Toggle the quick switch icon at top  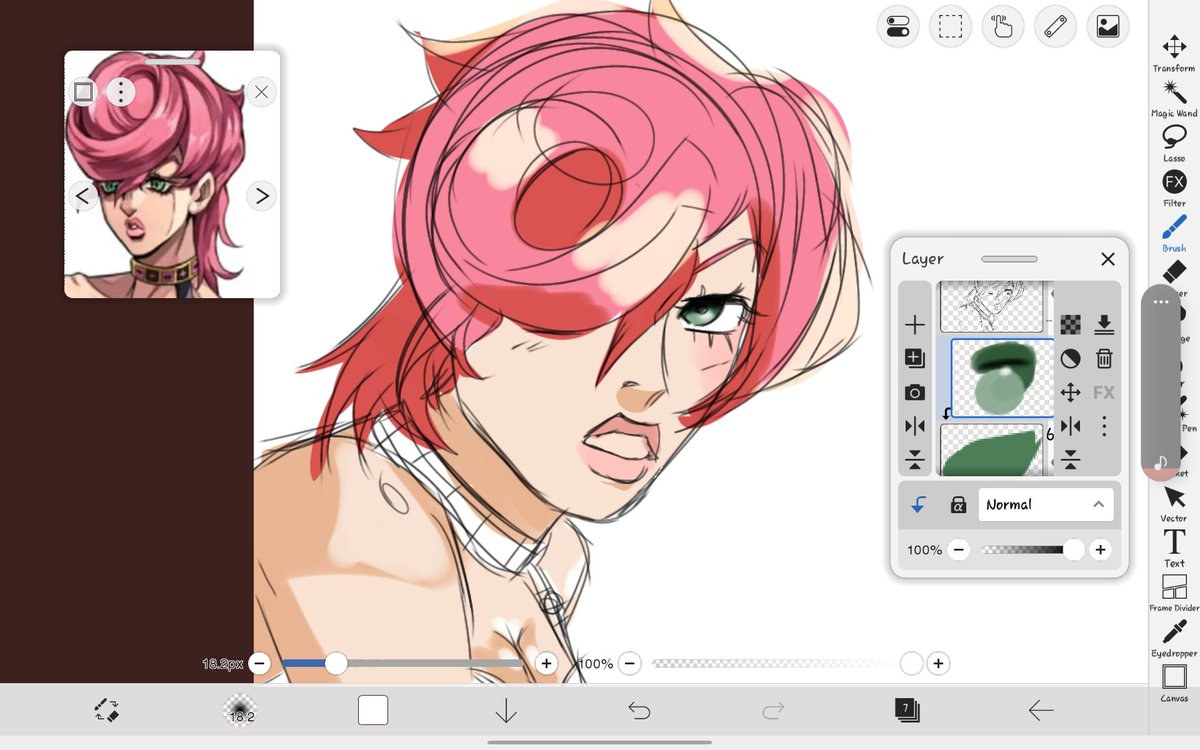tap(898, 27)
